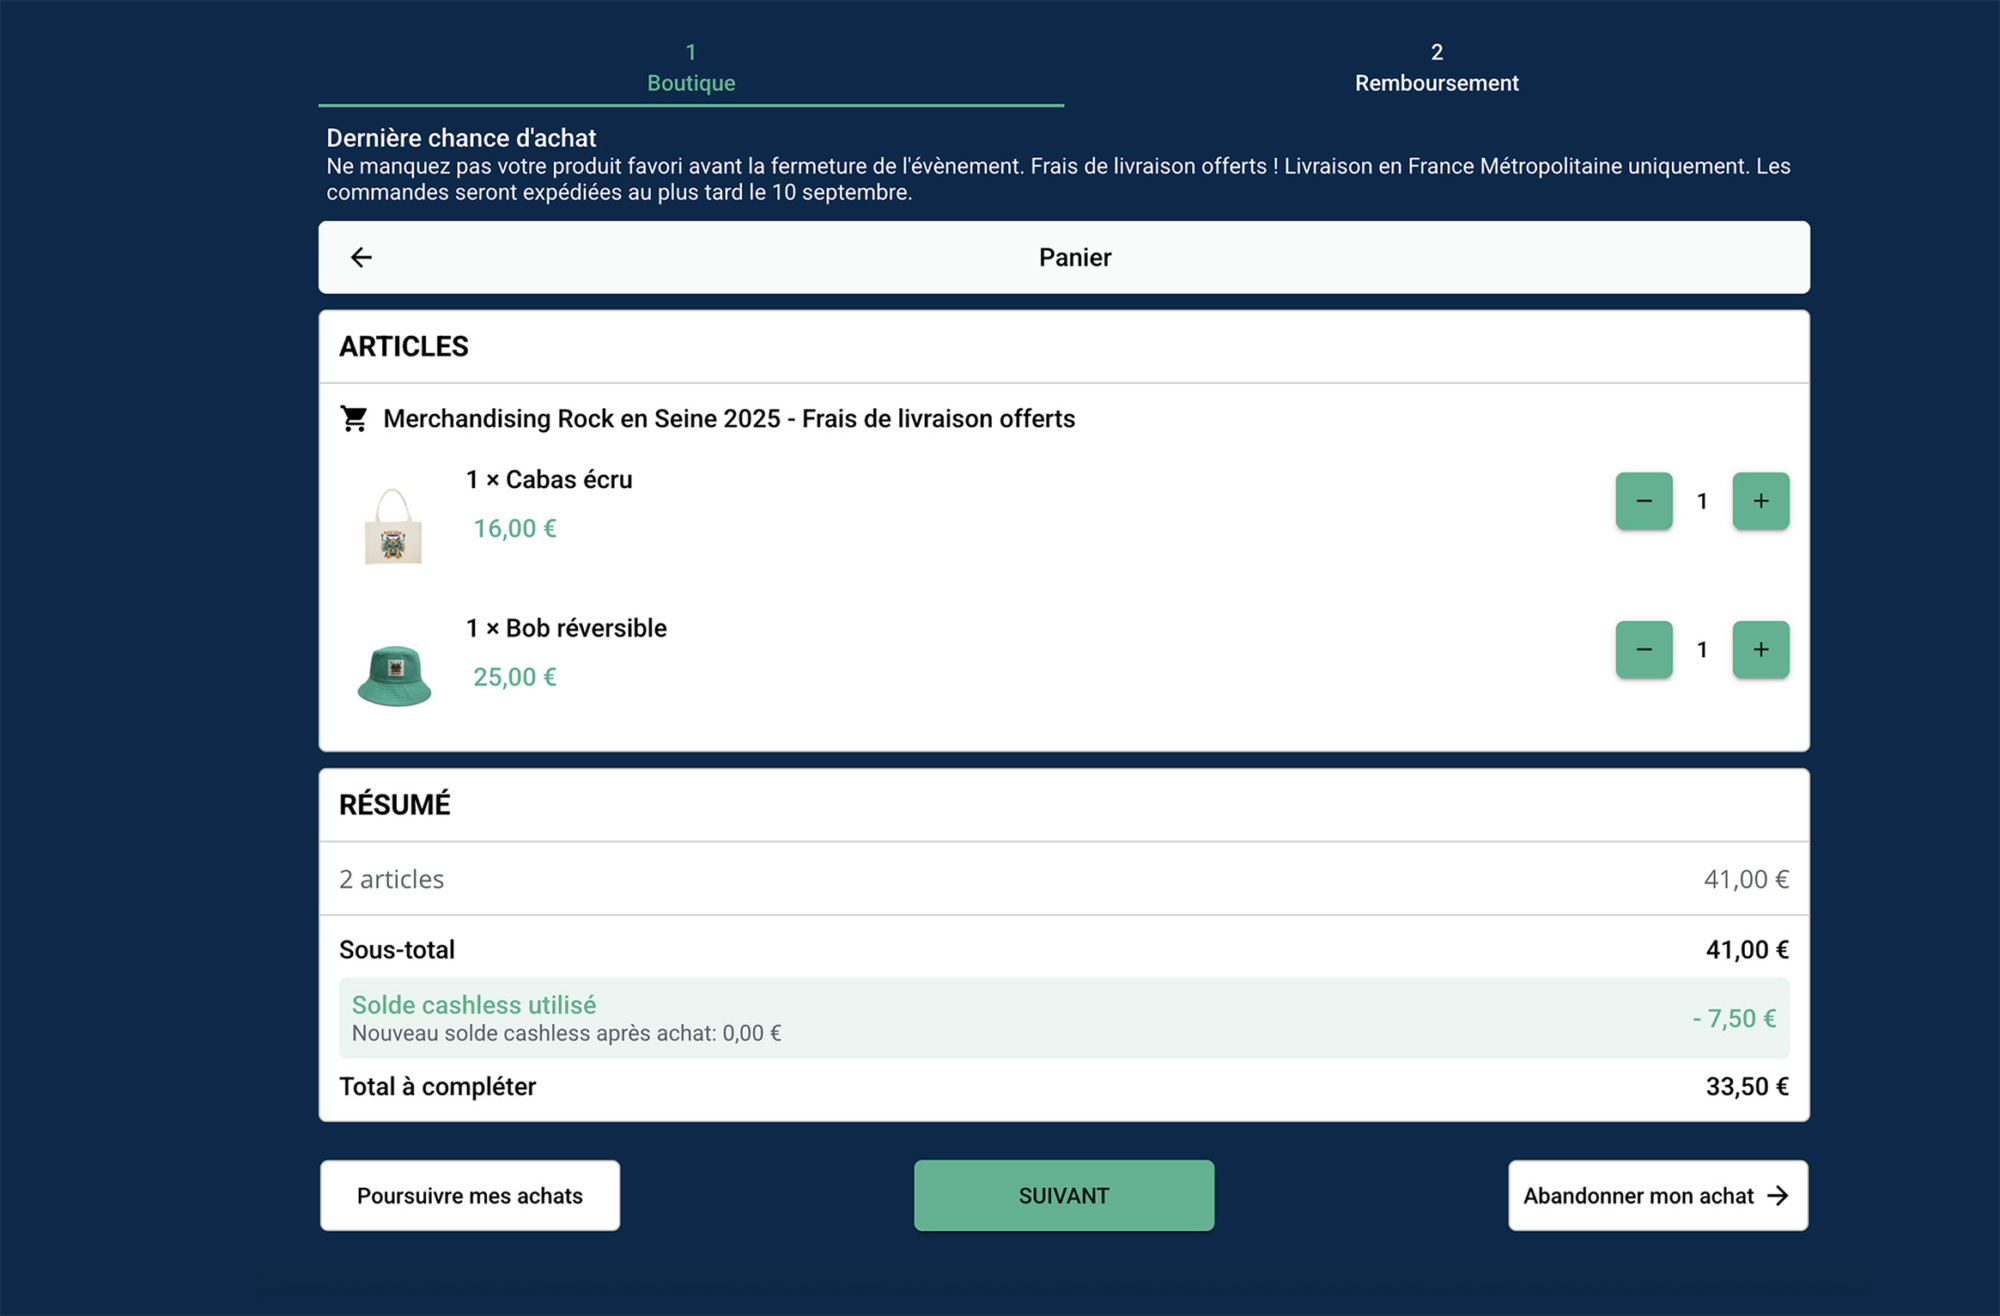Open the Cabas écru tote bag thumbnail

(x=393, y=527)
